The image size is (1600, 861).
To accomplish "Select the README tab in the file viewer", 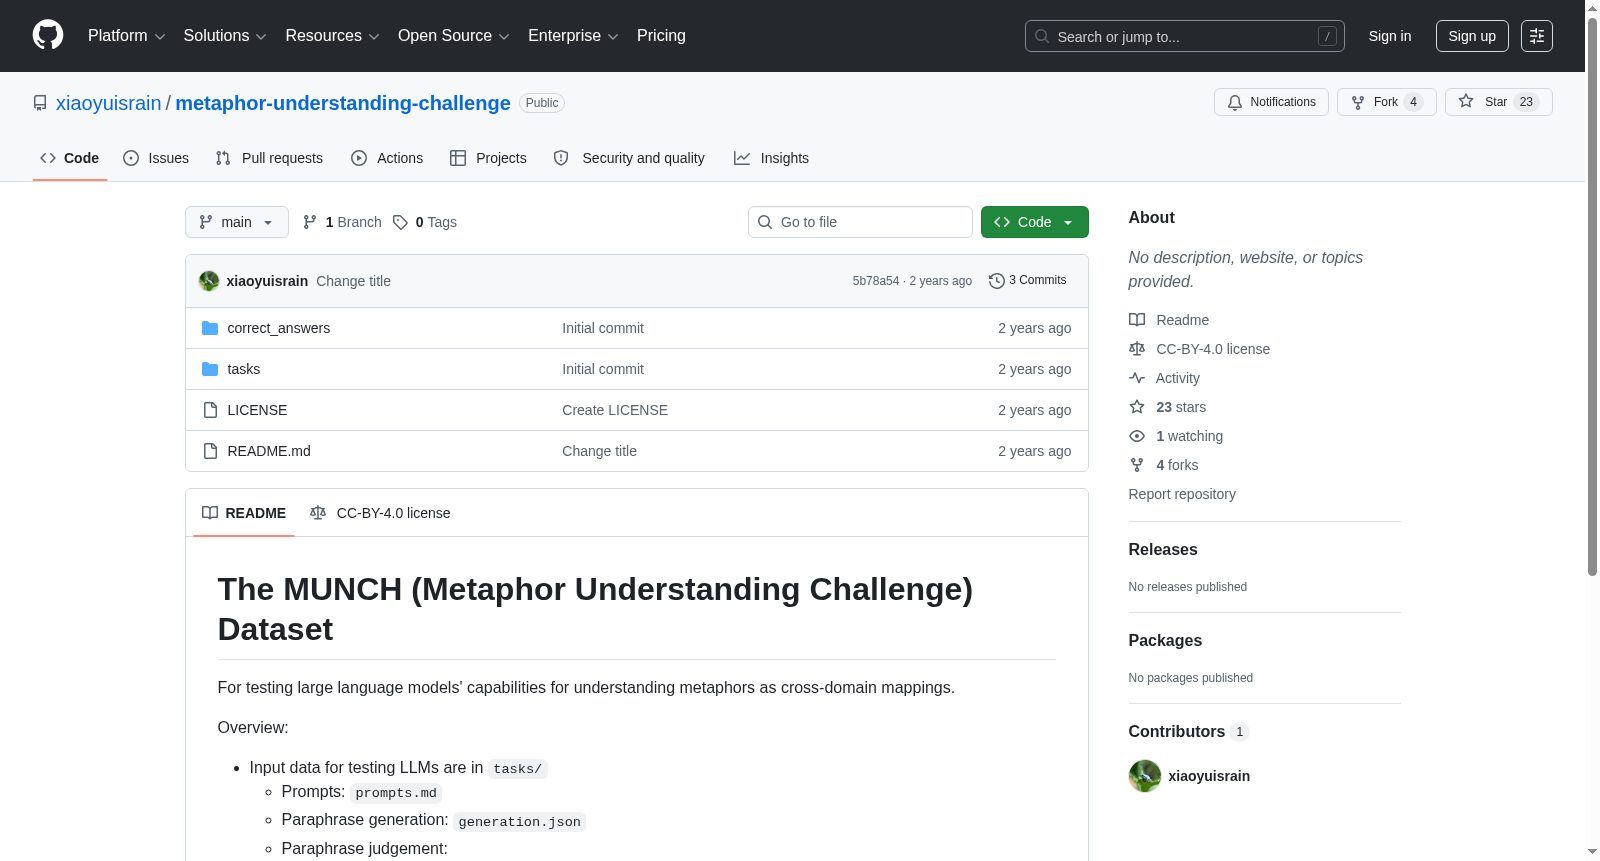I will (244, 513).
